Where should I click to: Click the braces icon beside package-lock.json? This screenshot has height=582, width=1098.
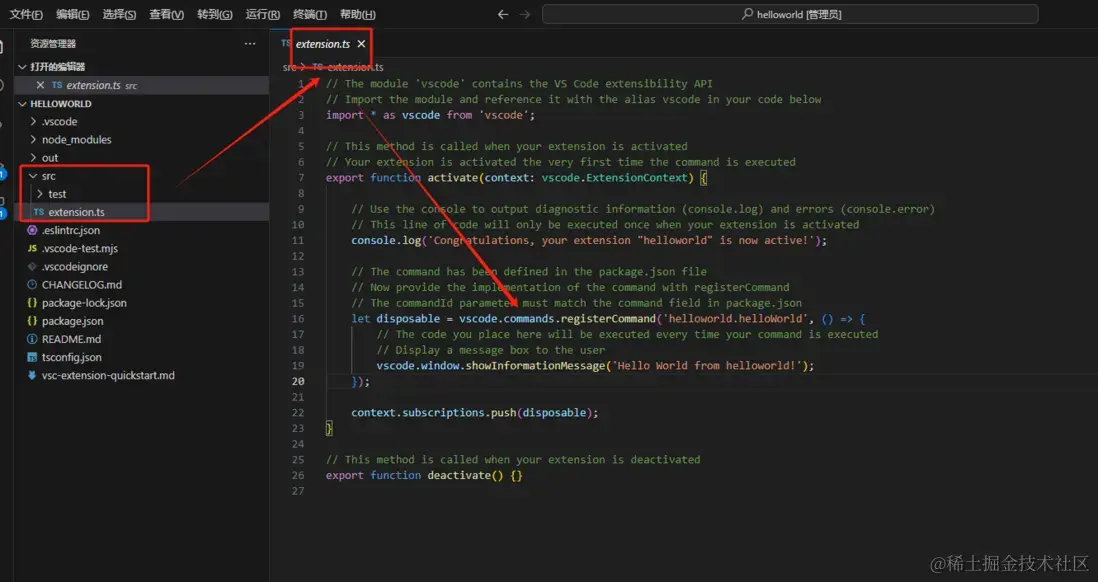tap(32, 303)
